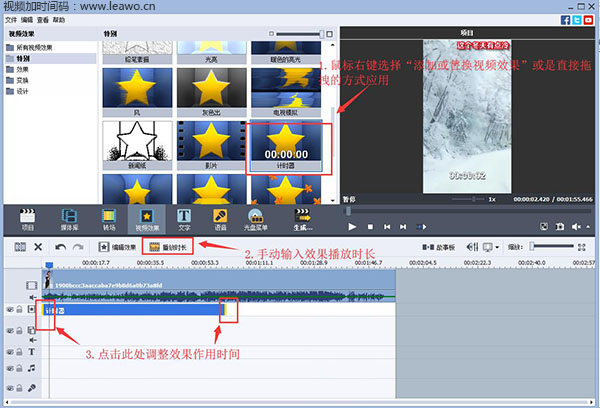Click the next scene playback button
Image resolution: width=600 pixels, height=408 pixels.
pyautogui.click(x=421, y=227)
